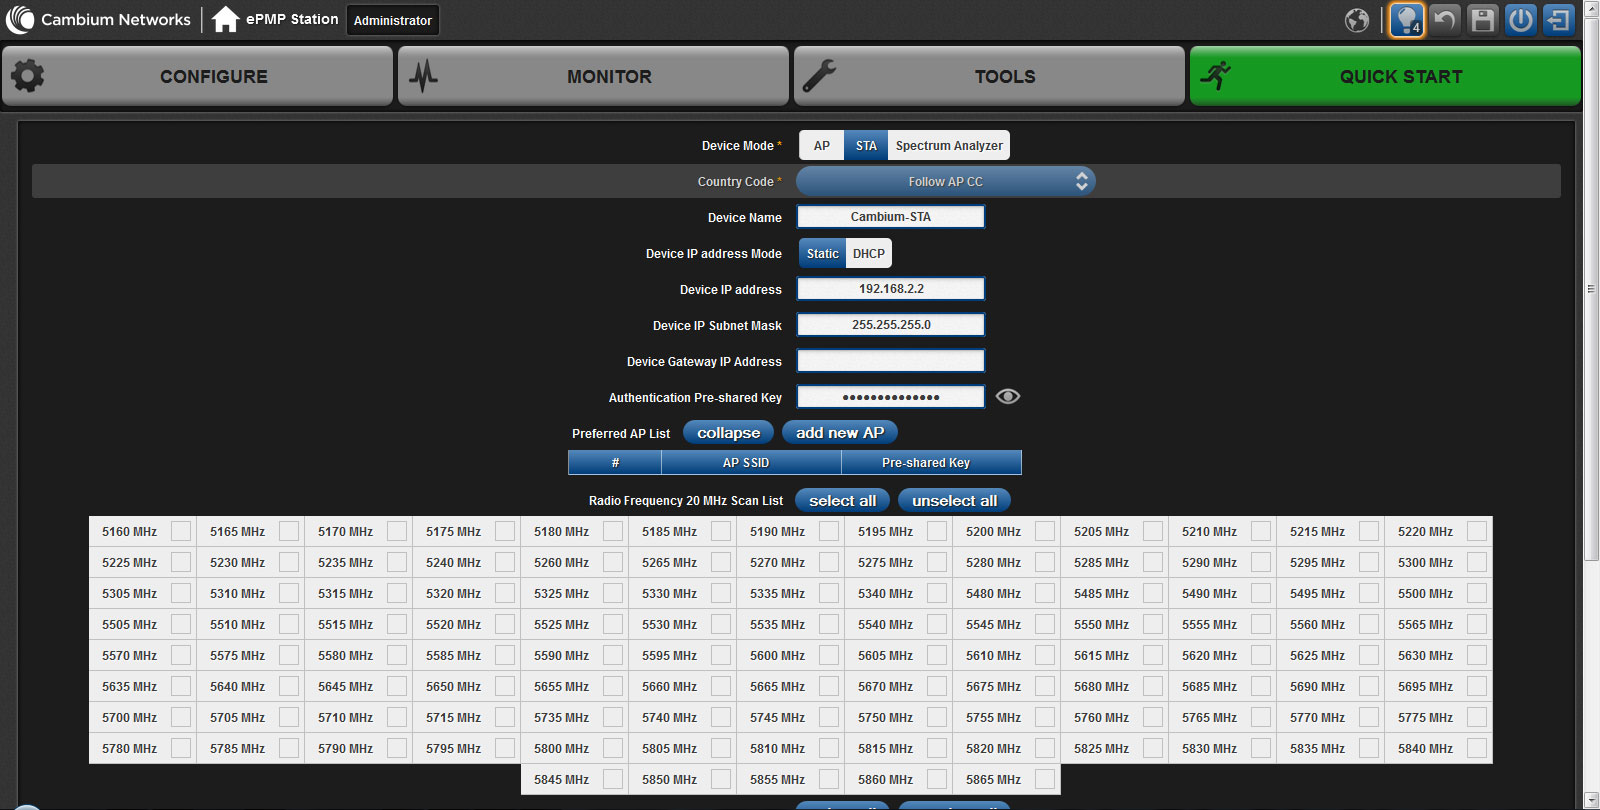Open the lightbulb notifications icon
This screenshot has width=1600, height=810.
[x=1406, y=20]
